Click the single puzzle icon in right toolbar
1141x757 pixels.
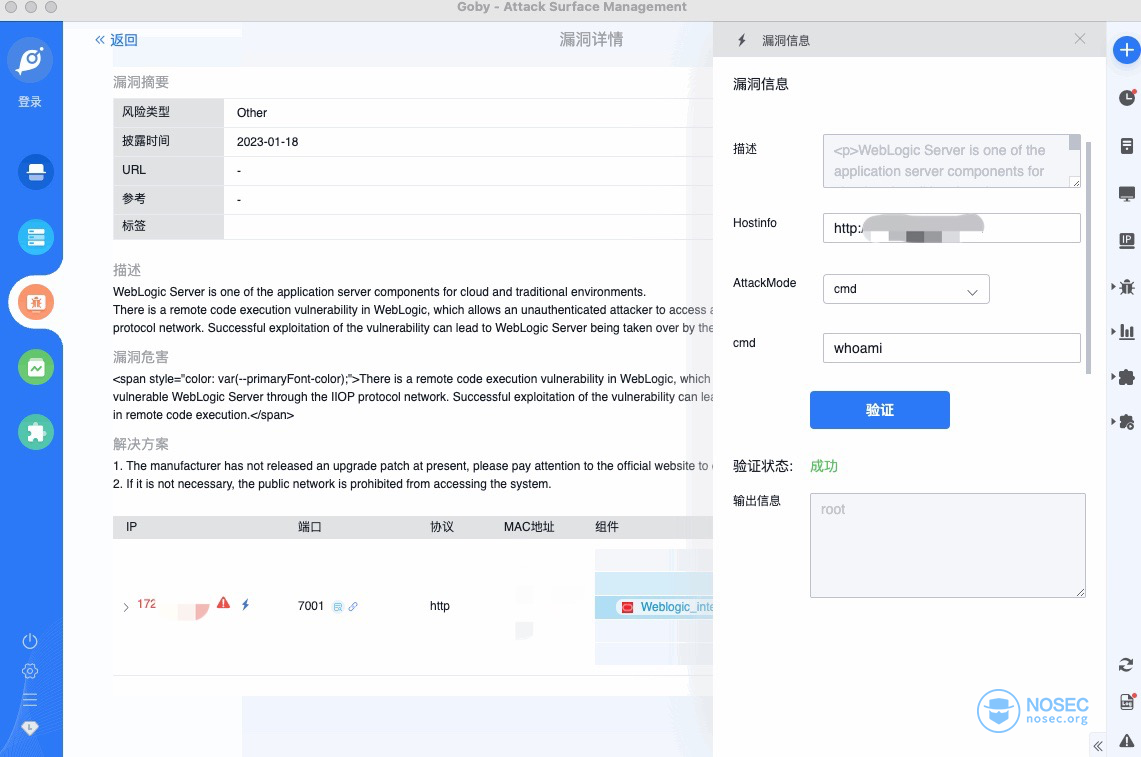coord(1126,377)
